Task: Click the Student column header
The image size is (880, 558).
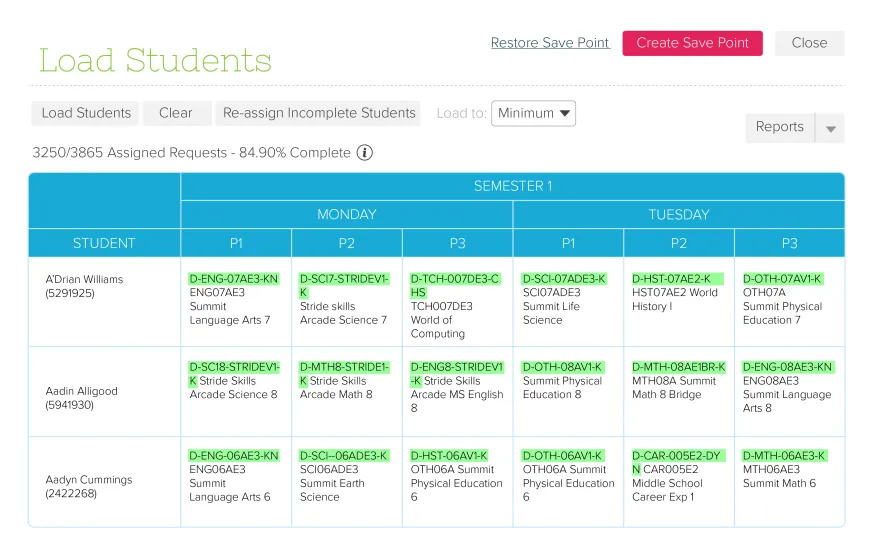Action: [x=104, y=243]
